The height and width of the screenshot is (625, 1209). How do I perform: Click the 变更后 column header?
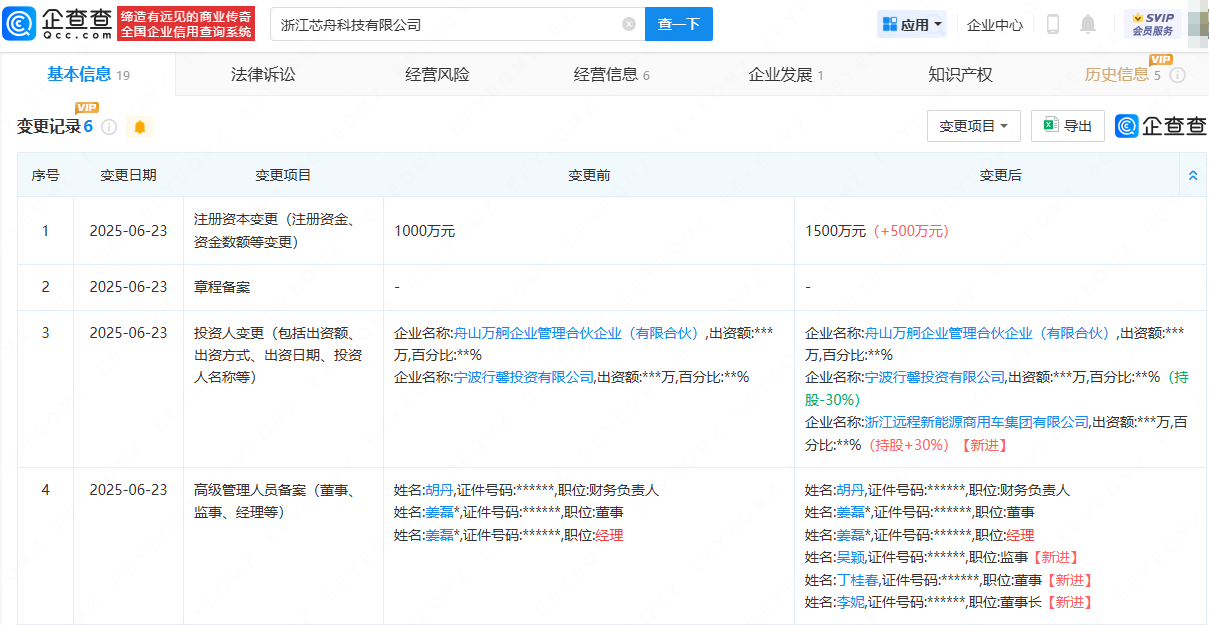coord(1000,175)
